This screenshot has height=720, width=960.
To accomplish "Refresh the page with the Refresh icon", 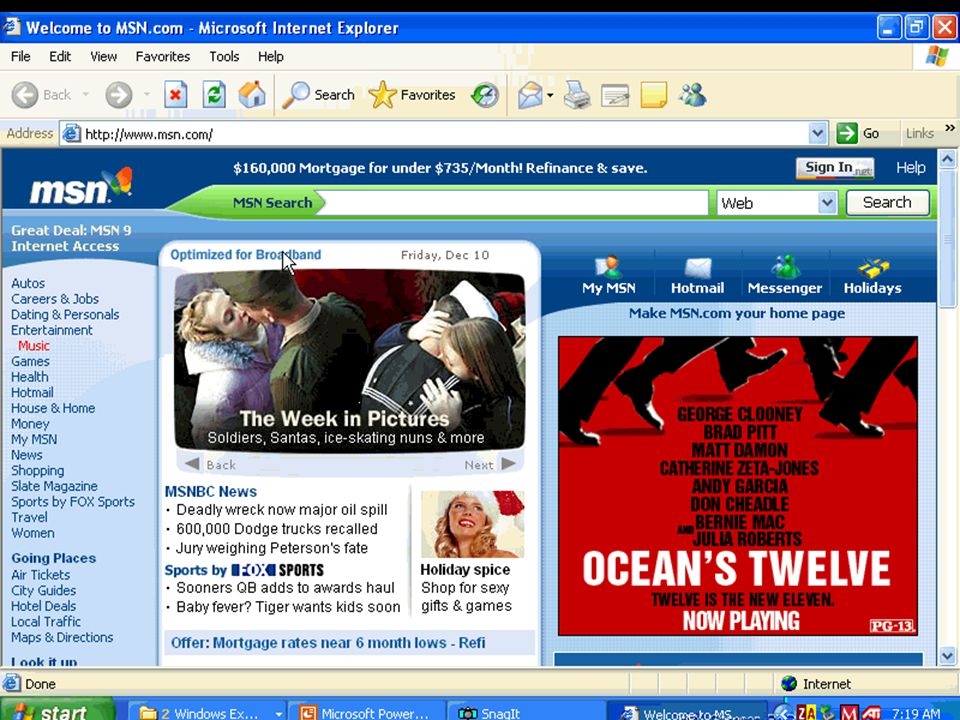I will tap(214, 95).
